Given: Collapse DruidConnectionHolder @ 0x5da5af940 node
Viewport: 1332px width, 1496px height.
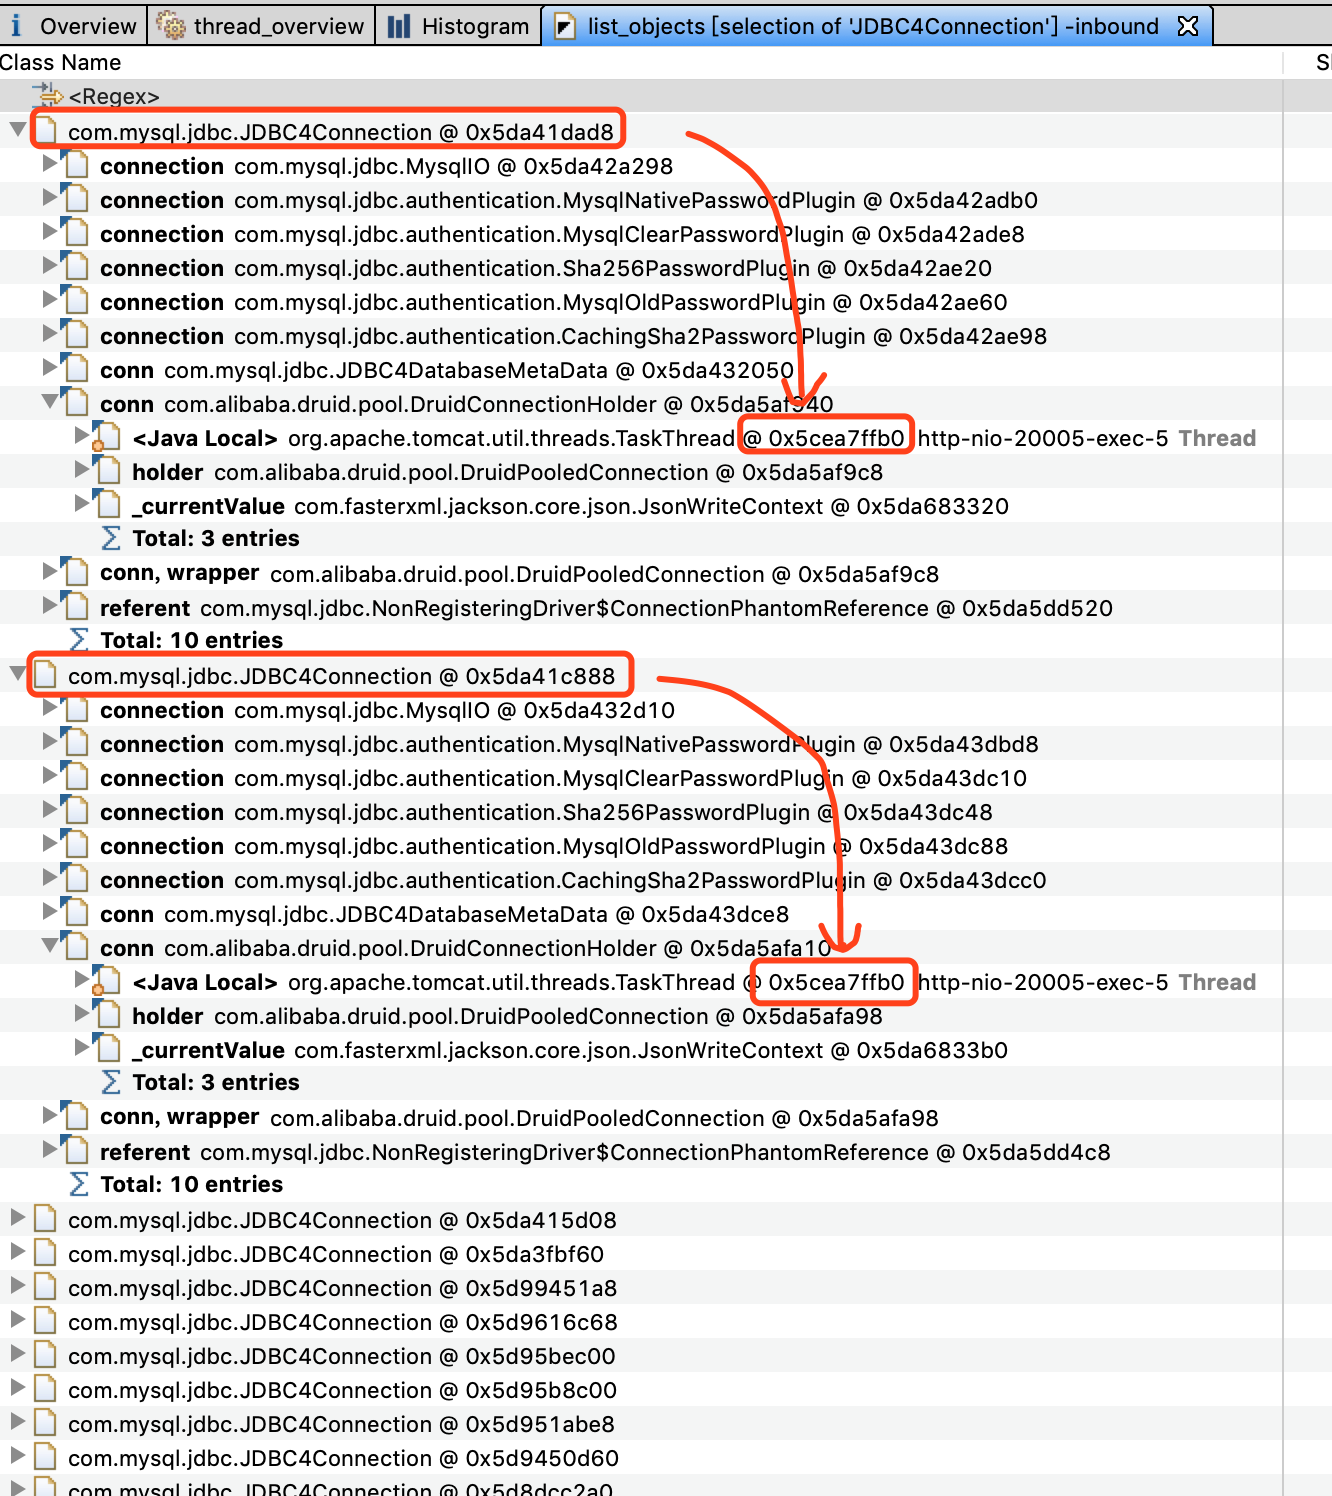Looking at the screenshot, I should (50, 402).
